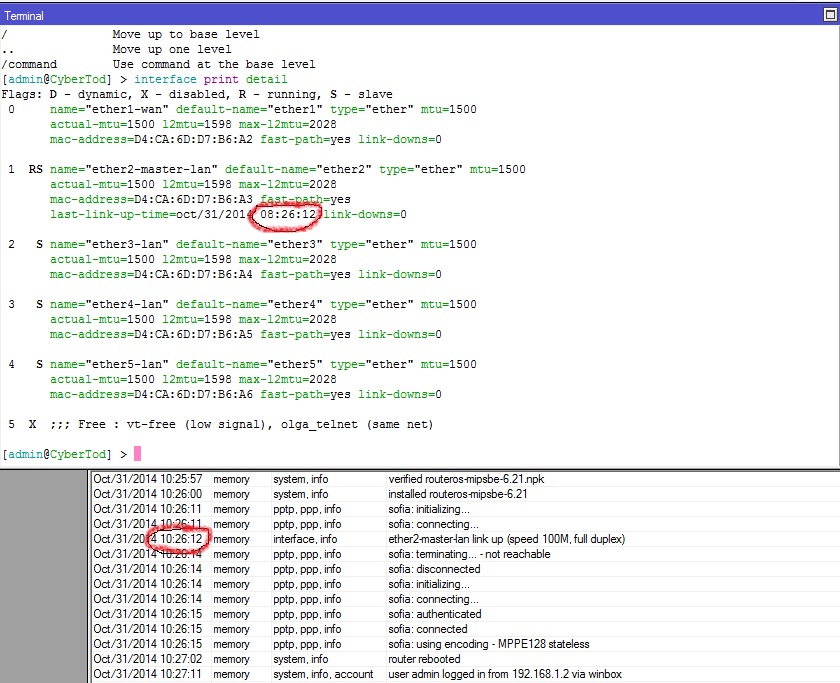The height and width of the screenshot is (683, 840).
Task: Click timestamp 'Oct/31/2014 10:25:57' in log
Action: (148, 479)
